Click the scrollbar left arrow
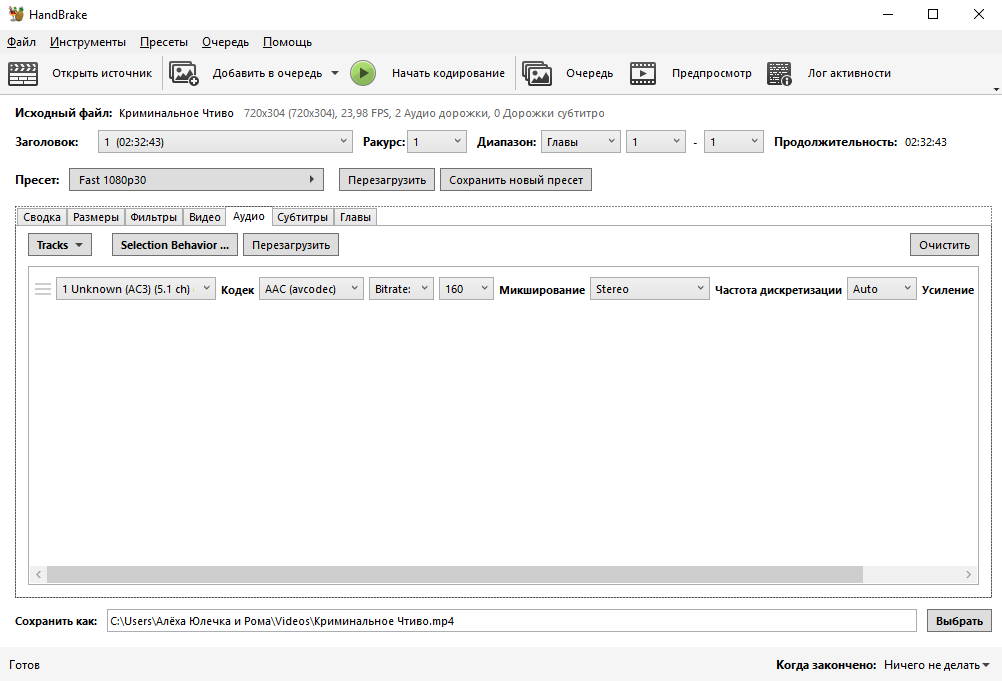Viewport: 1002px width, 681px height. (x=38, y=574)
